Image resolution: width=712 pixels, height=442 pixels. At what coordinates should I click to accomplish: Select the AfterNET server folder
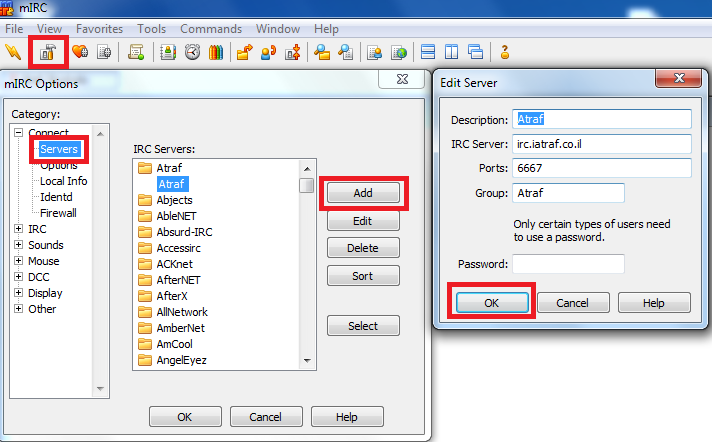pos(177,280)
